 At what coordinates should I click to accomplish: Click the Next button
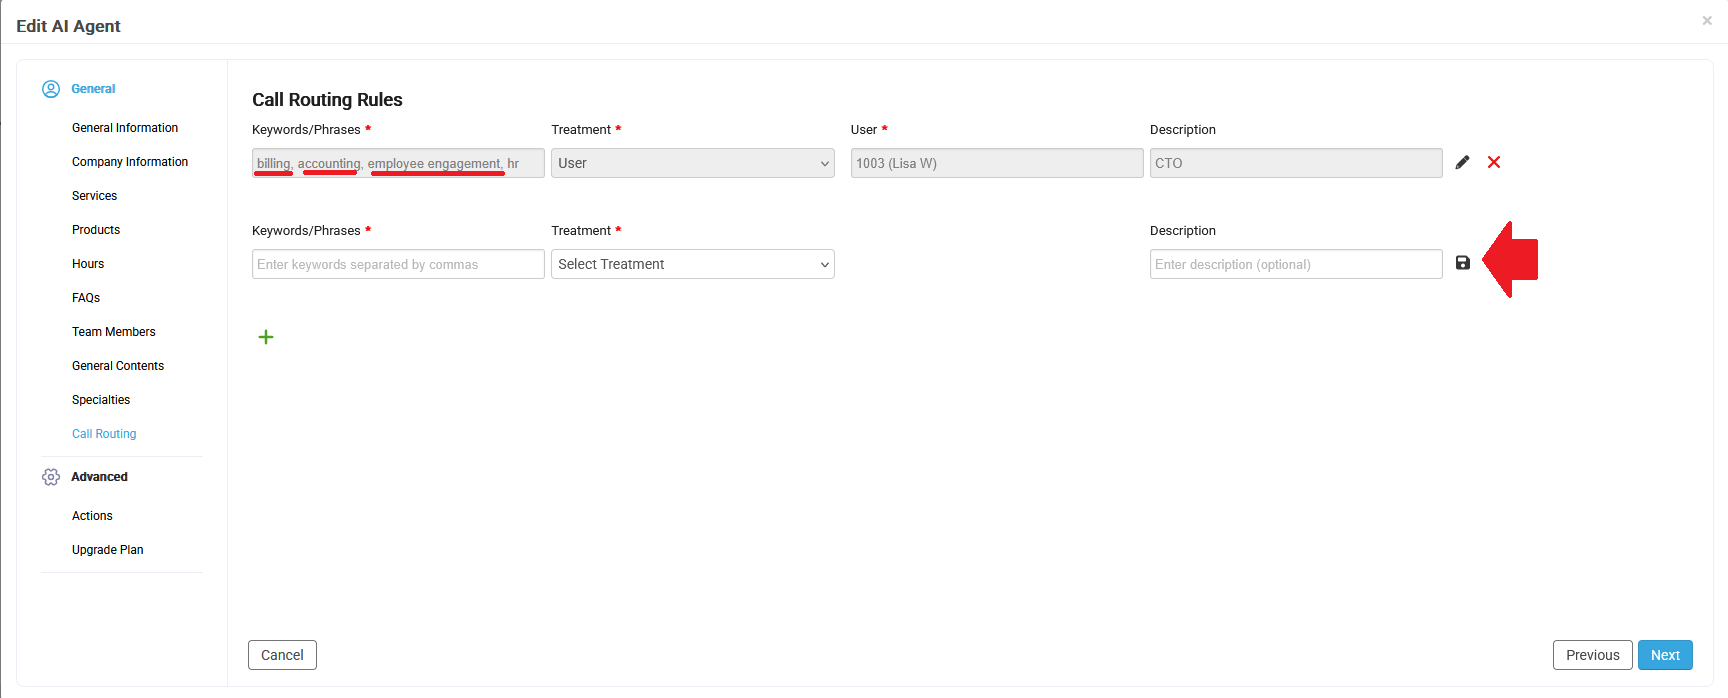tap(1665, 655)
